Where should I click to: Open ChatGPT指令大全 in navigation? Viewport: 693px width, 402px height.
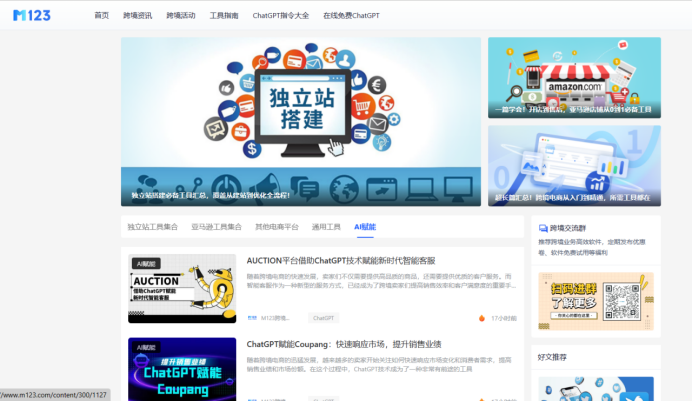[281, 15]
